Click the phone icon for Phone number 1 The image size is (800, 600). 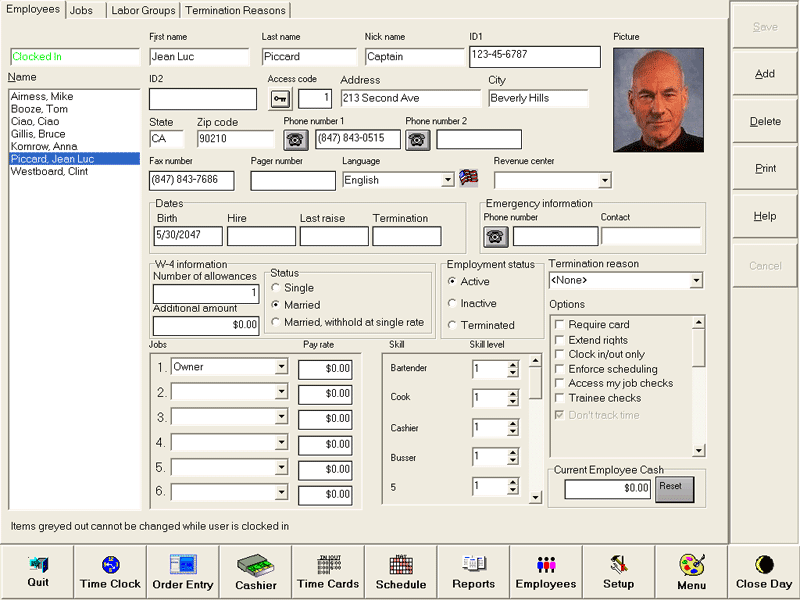tap(297, 140)
